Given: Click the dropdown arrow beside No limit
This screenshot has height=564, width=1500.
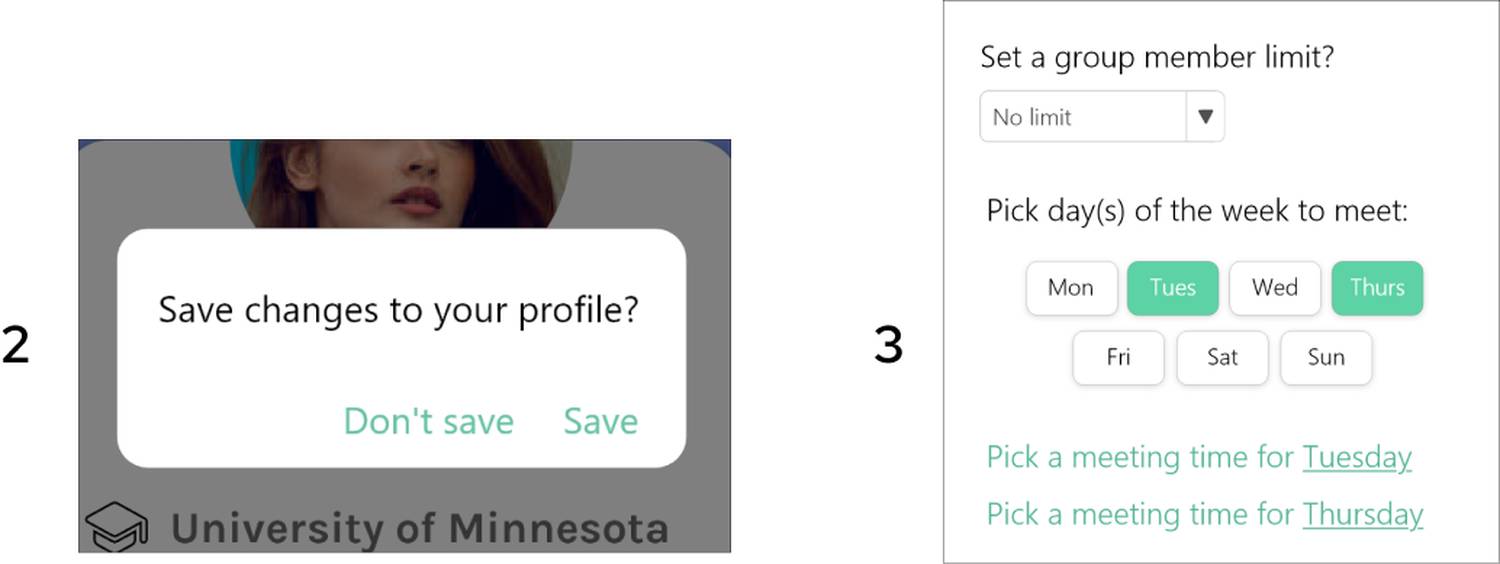Looking at the screenshot, I should click(x=1205, y=117).
